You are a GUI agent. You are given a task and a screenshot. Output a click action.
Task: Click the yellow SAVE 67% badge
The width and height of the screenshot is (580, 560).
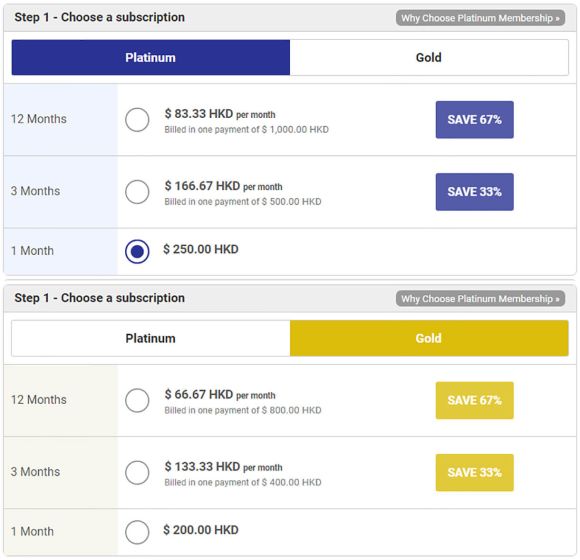click(475, 401)
